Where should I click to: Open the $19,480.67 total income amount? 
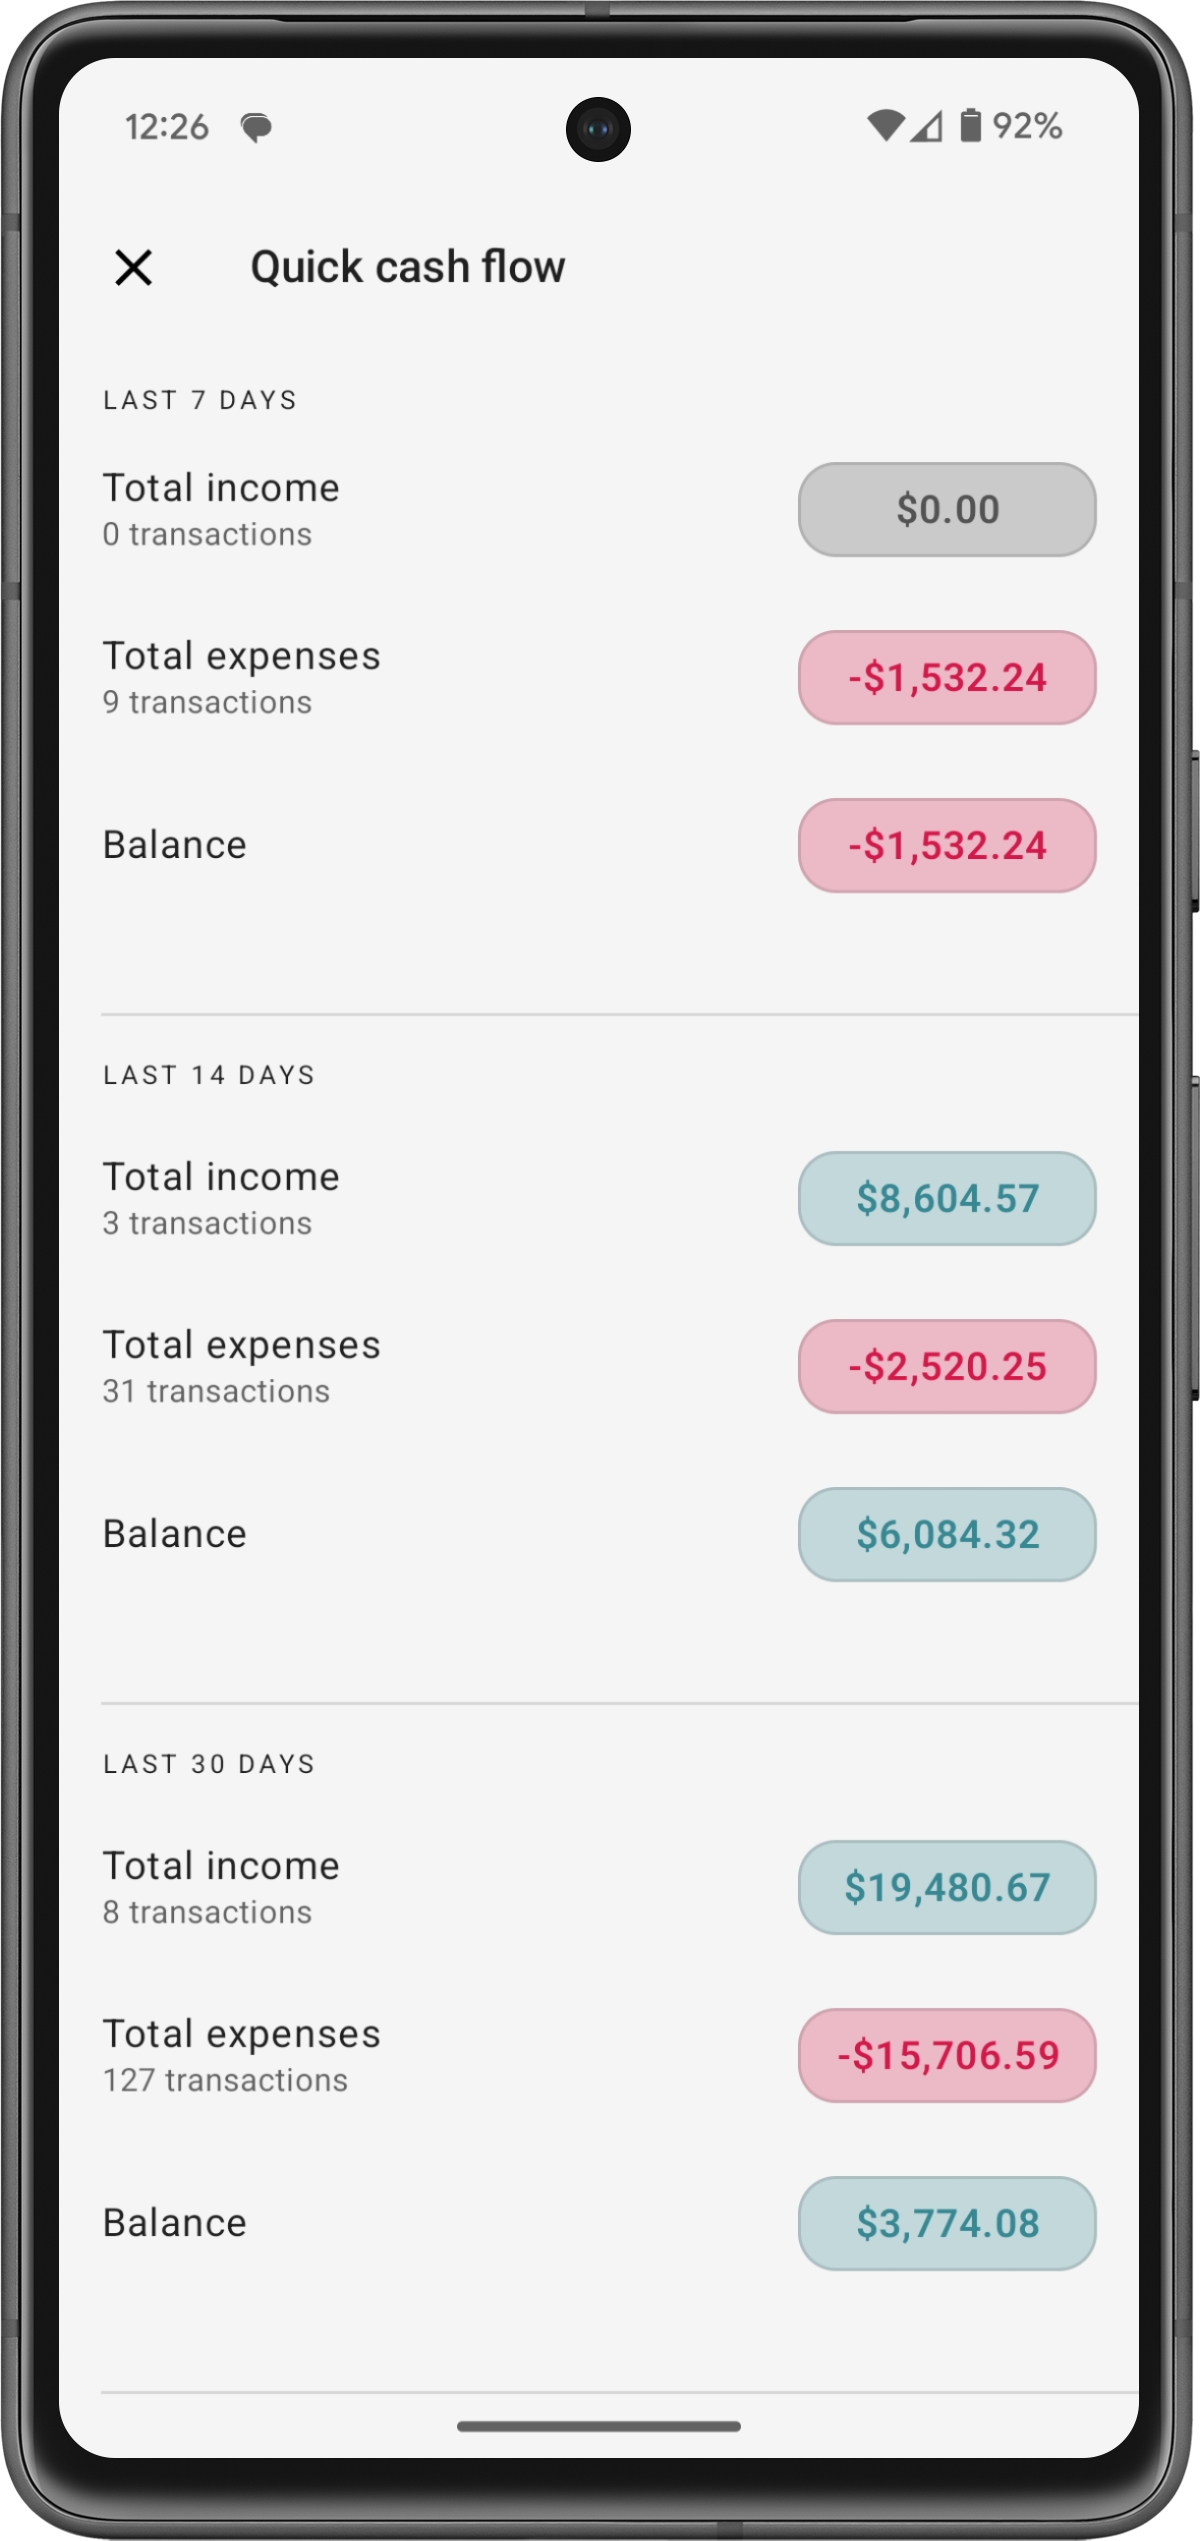point(946,1887)
